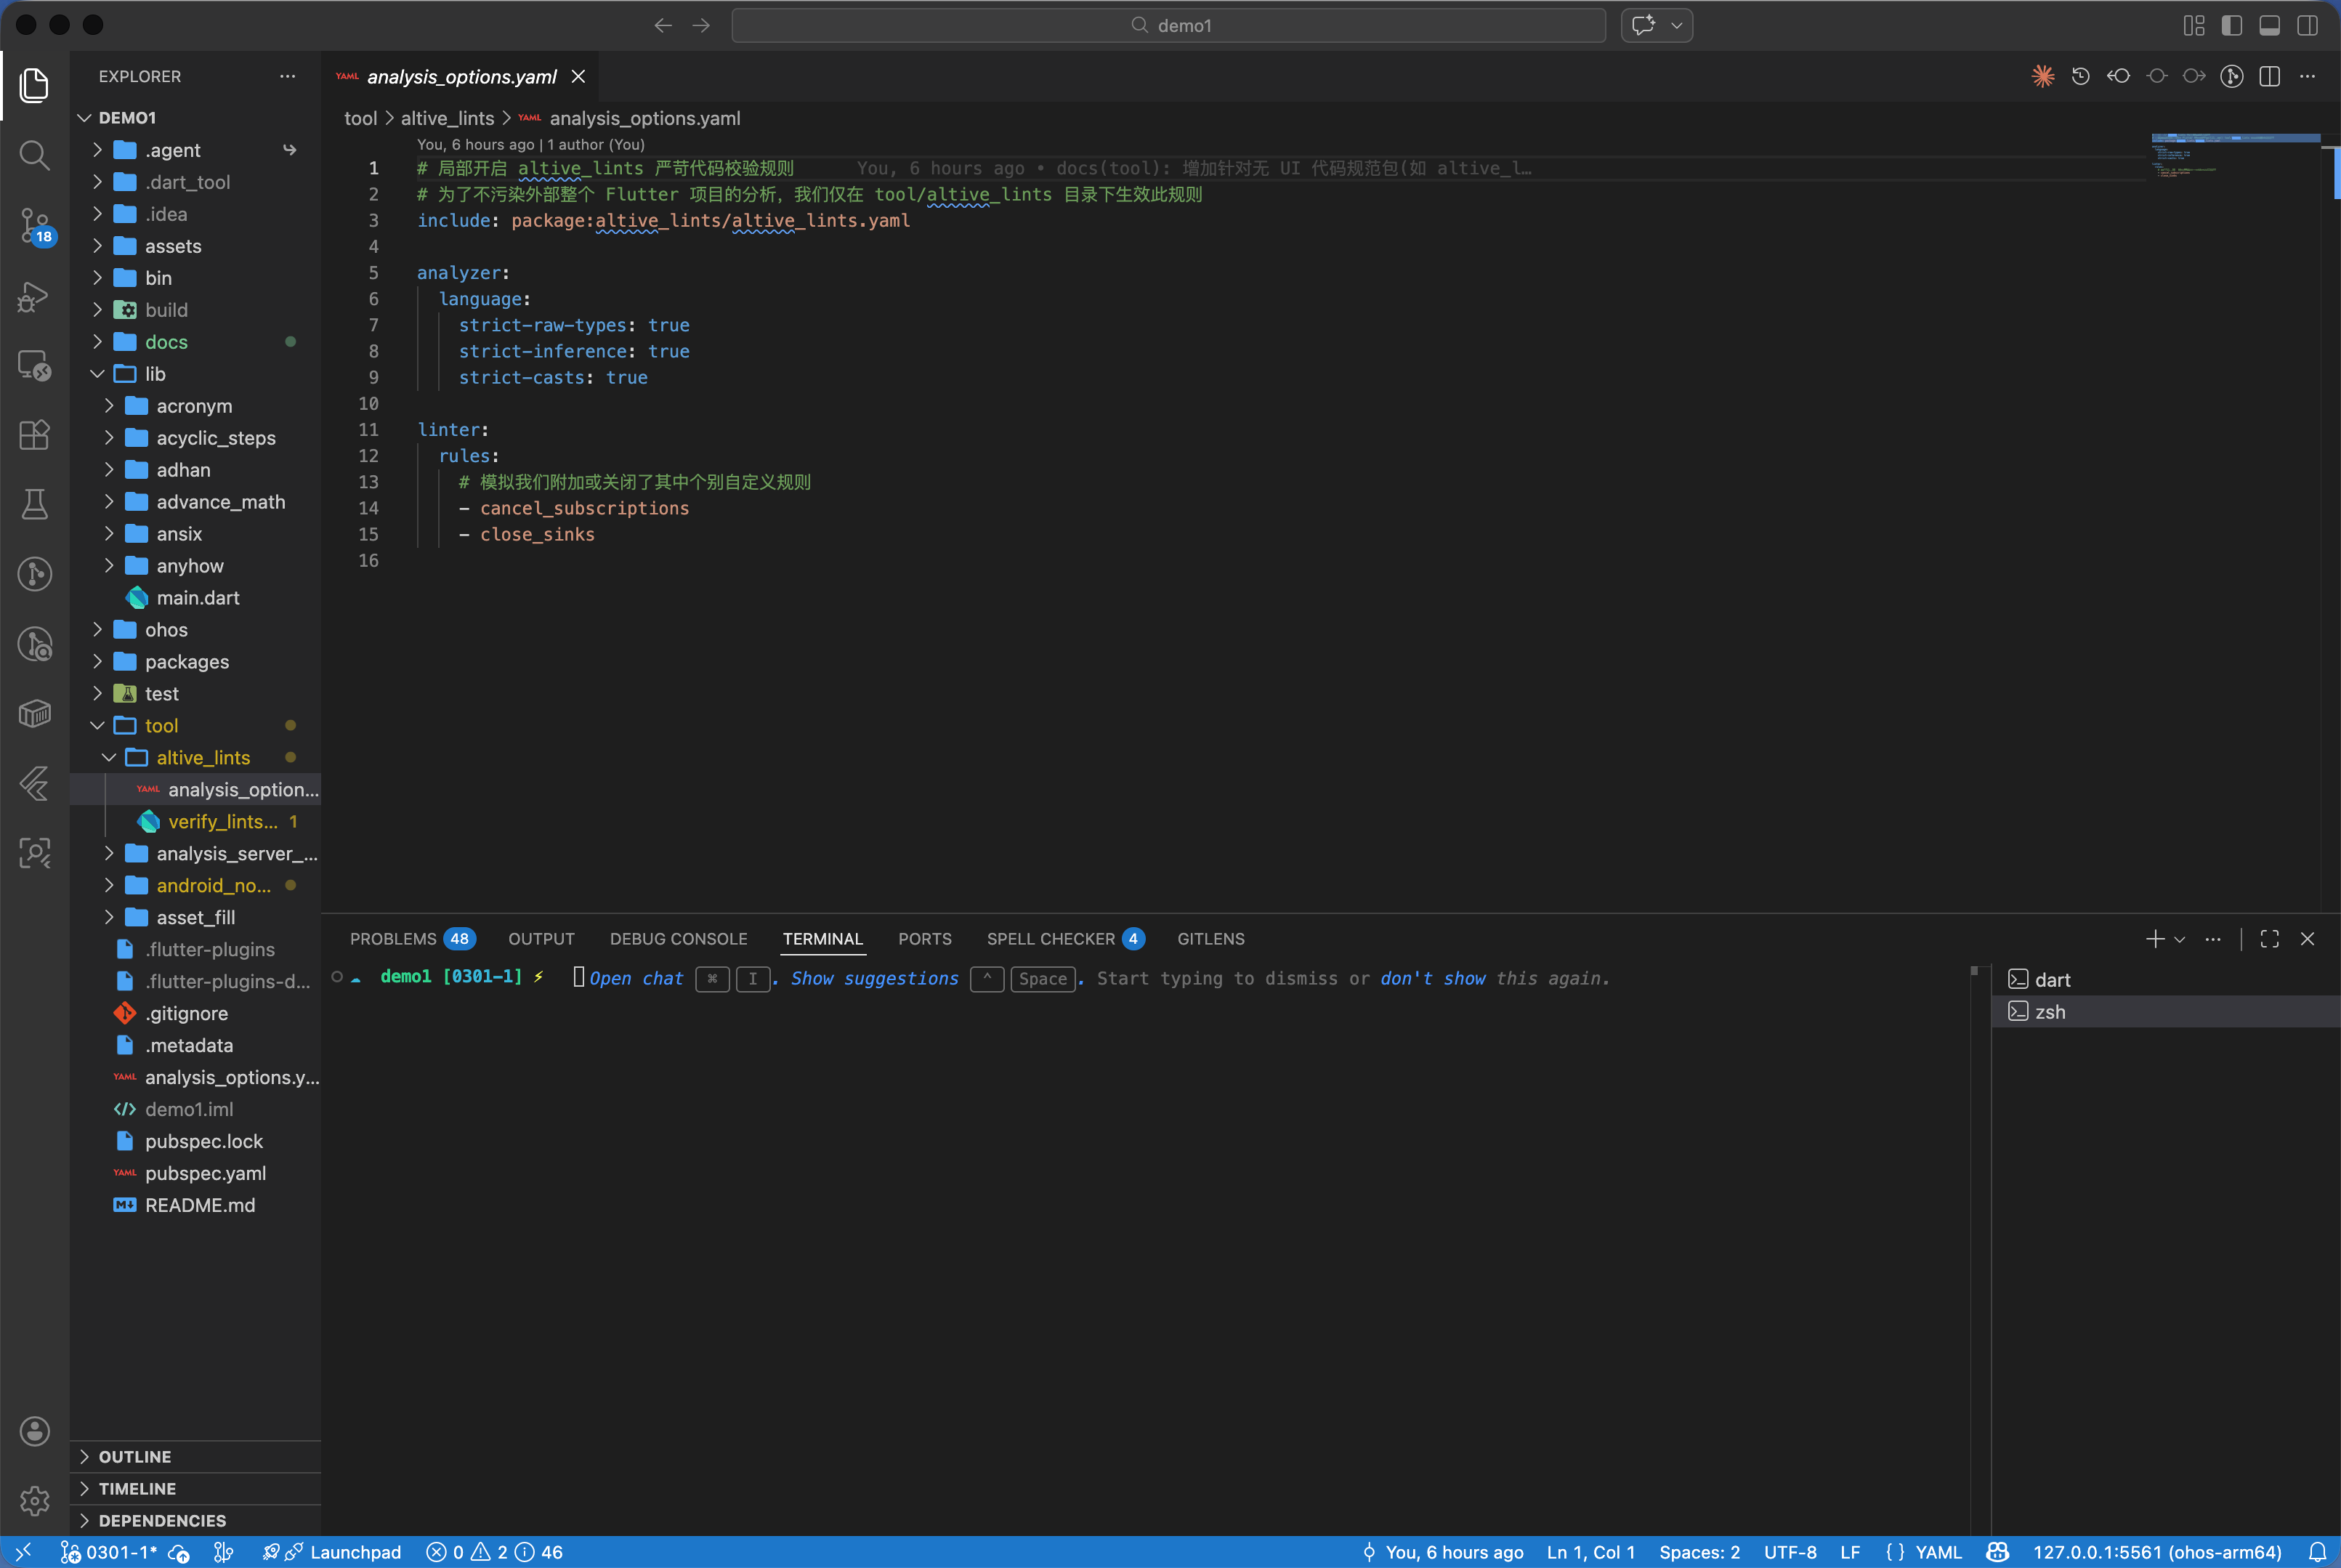Switch to the PROBLEMS tab
The height and width of the screenshot is (1568, 2341).
(x=412, y=939)
